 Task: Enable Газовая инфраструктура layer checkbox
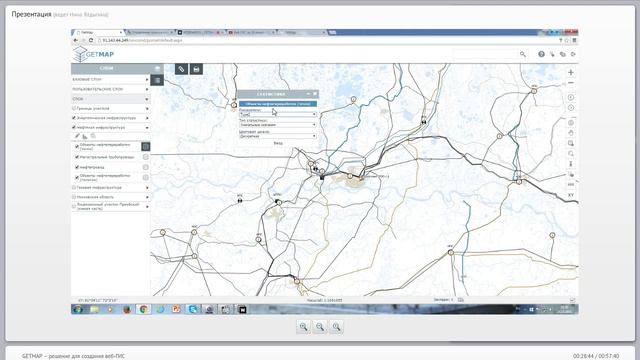tap(74, 188)
